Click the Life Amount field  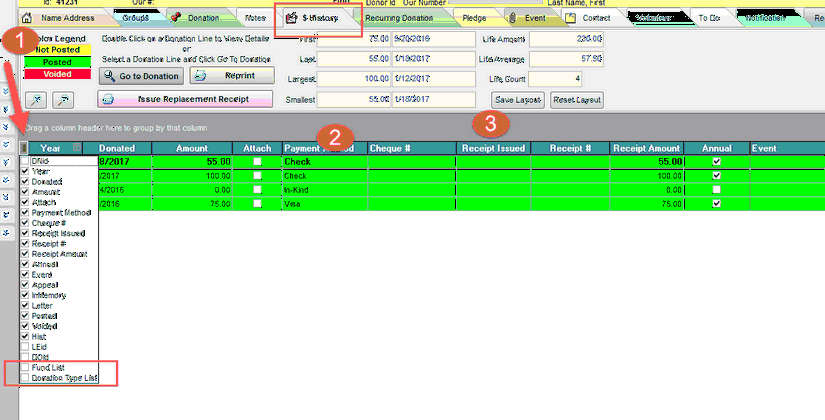point(566,39)
